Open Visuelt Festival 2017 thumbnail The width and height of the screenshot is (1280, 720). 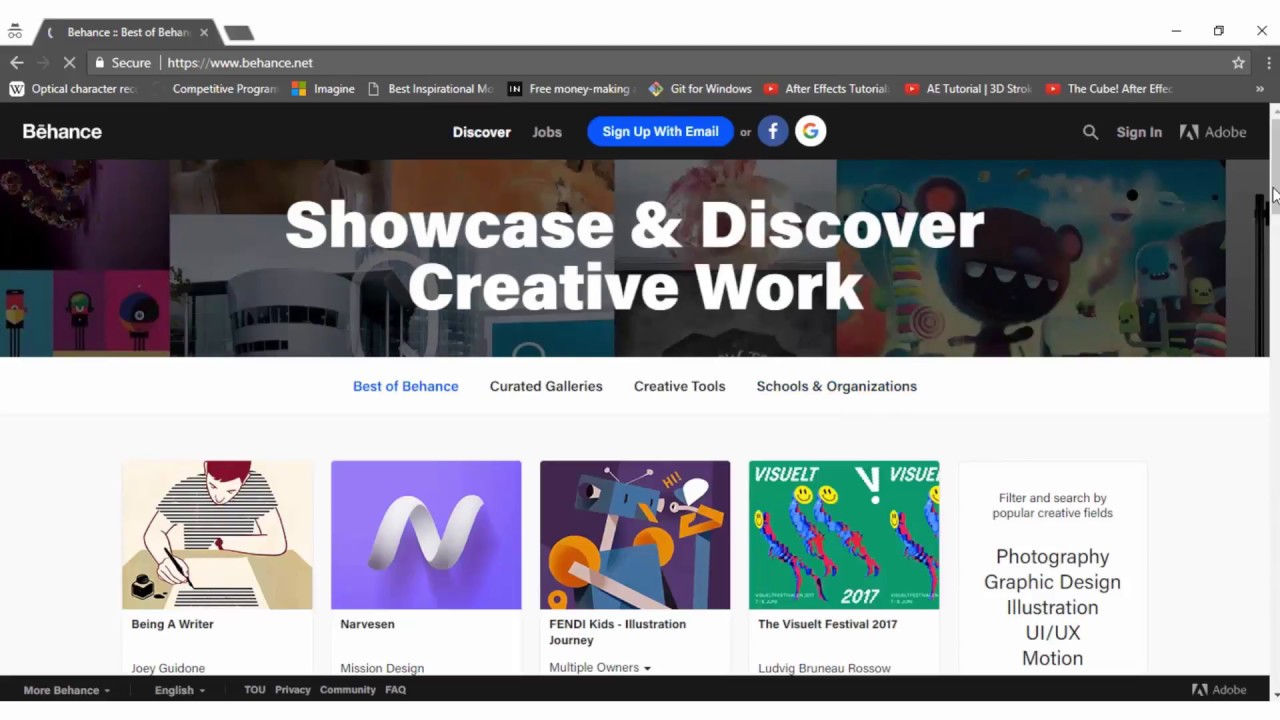coord(844,535)
